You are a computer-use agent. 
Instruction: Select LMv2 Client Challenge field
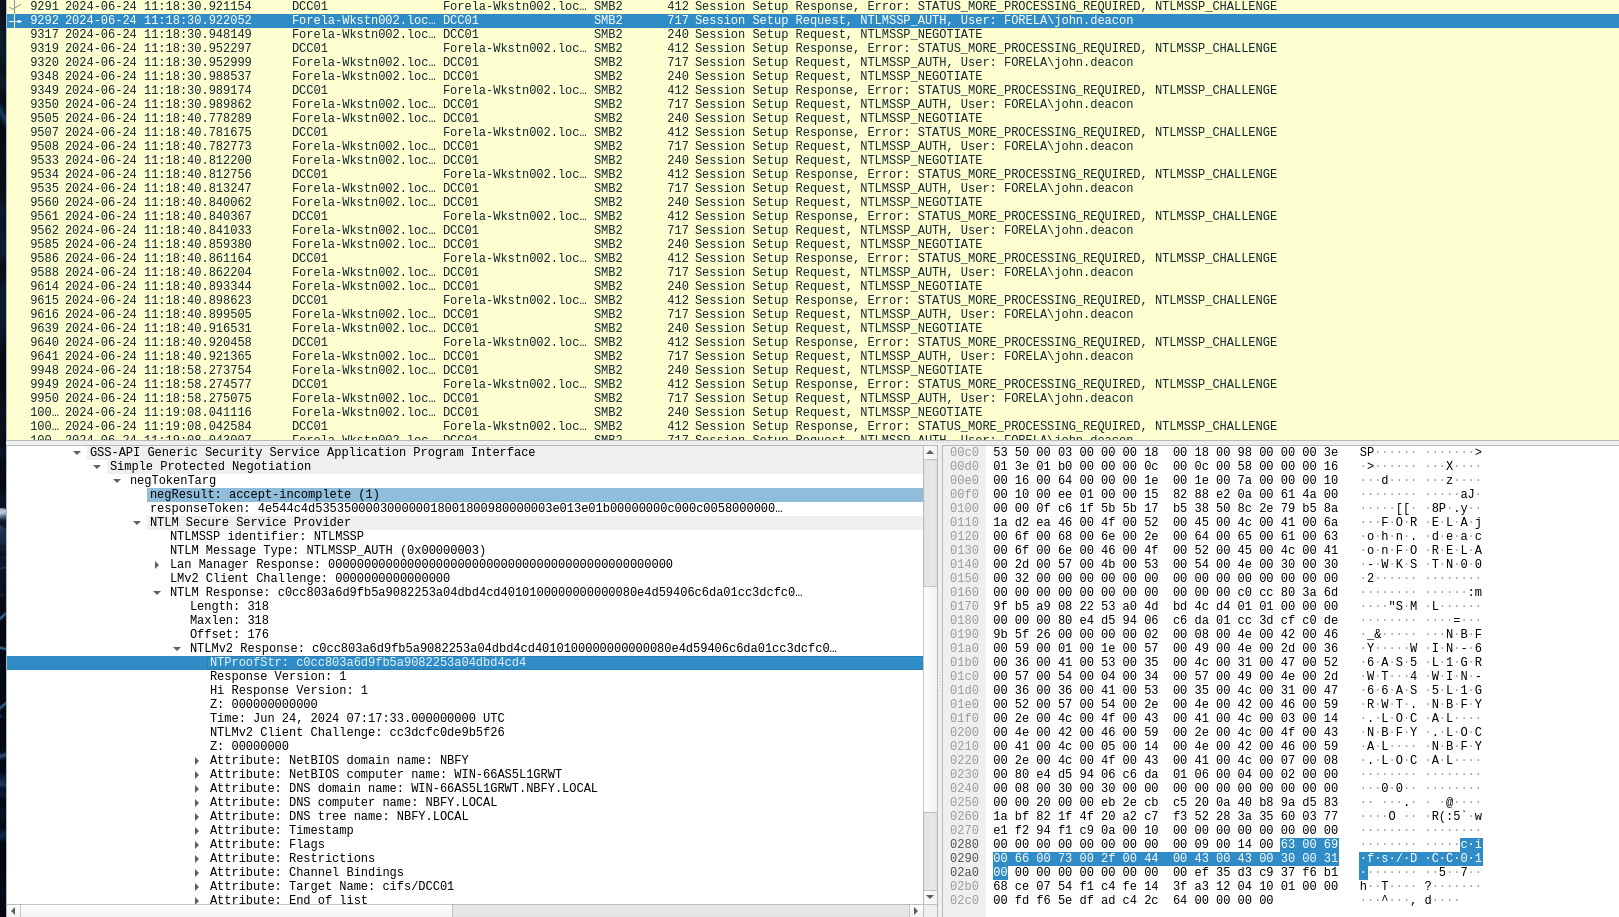pyautogui.click(x=310, y=579)
